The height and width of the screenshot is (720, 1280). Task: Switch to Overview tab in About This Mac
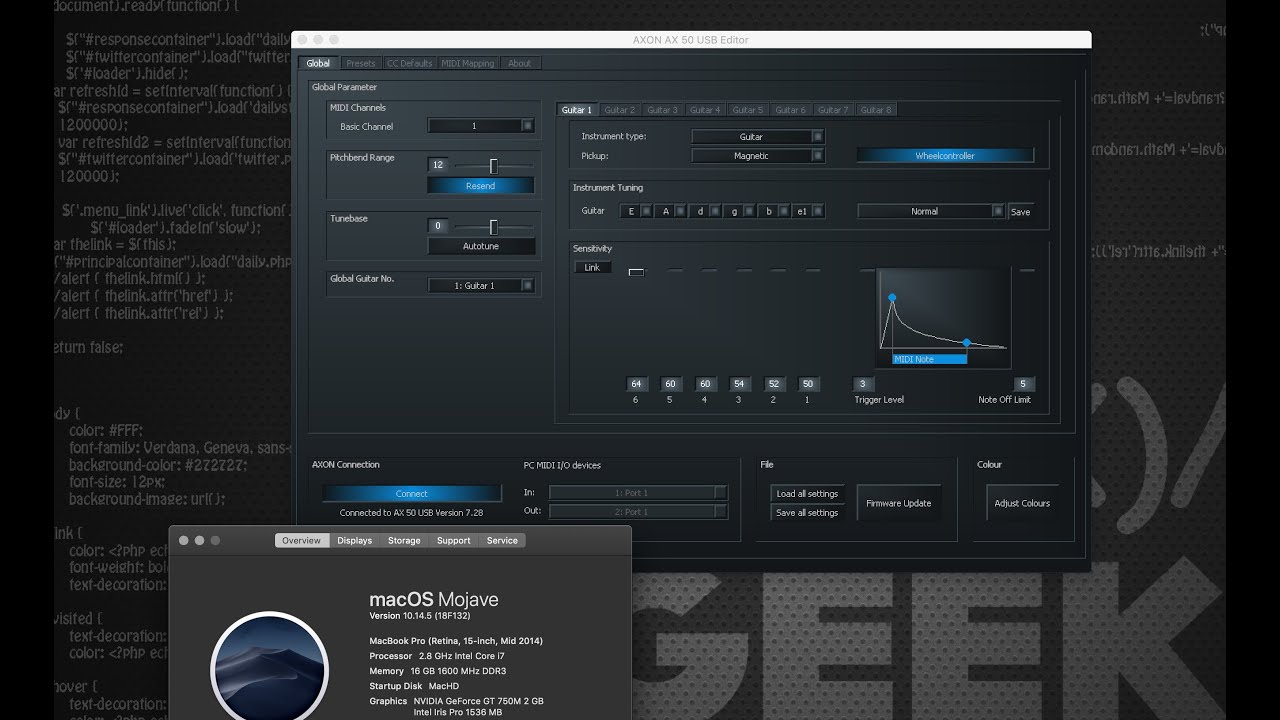point(302,540)
